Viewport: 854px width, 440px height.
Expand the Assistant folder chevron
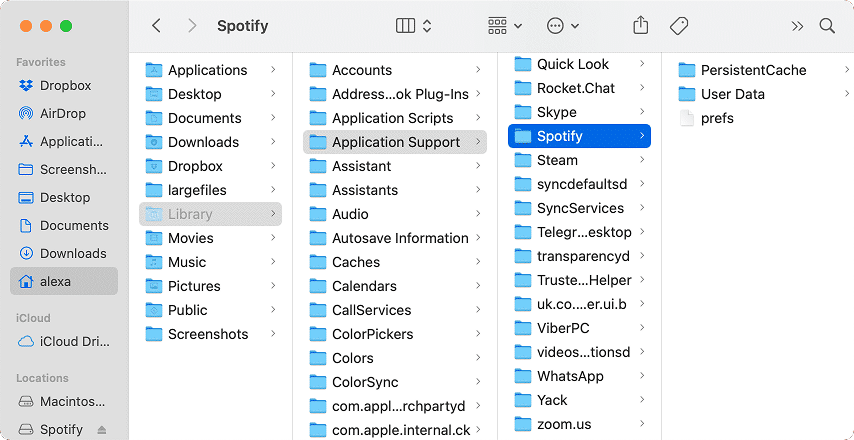(x=478, y=166)
